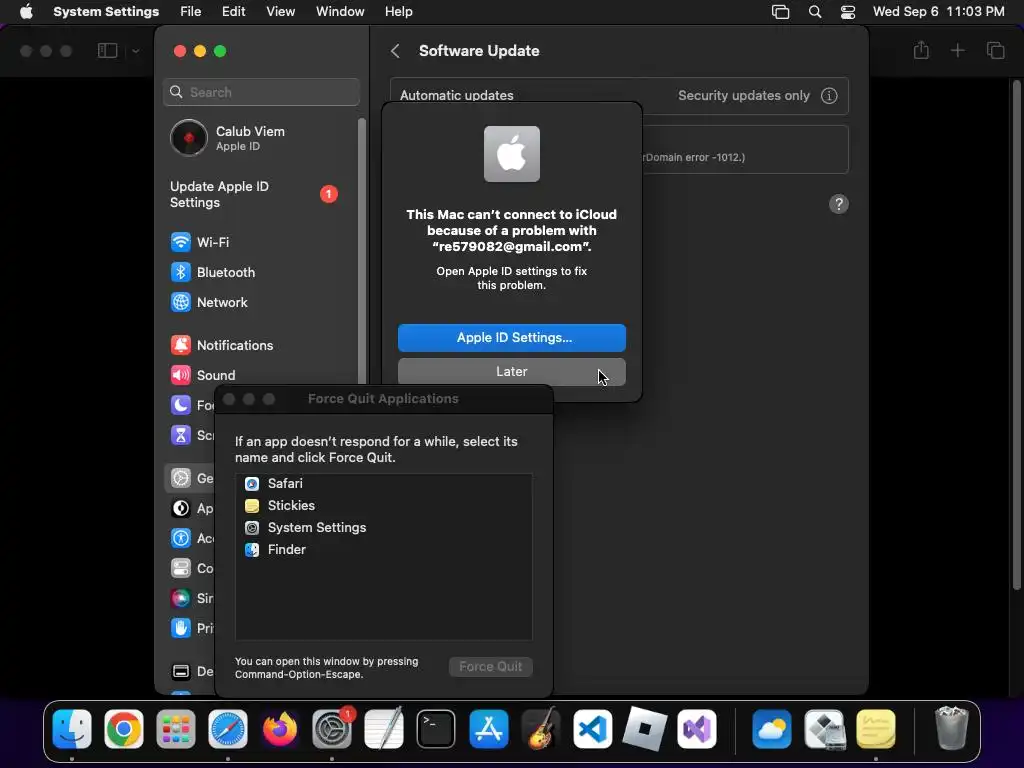Show Safari tab overview
Viewport: 1024px width, 768px height.
(x=995, y=50)
